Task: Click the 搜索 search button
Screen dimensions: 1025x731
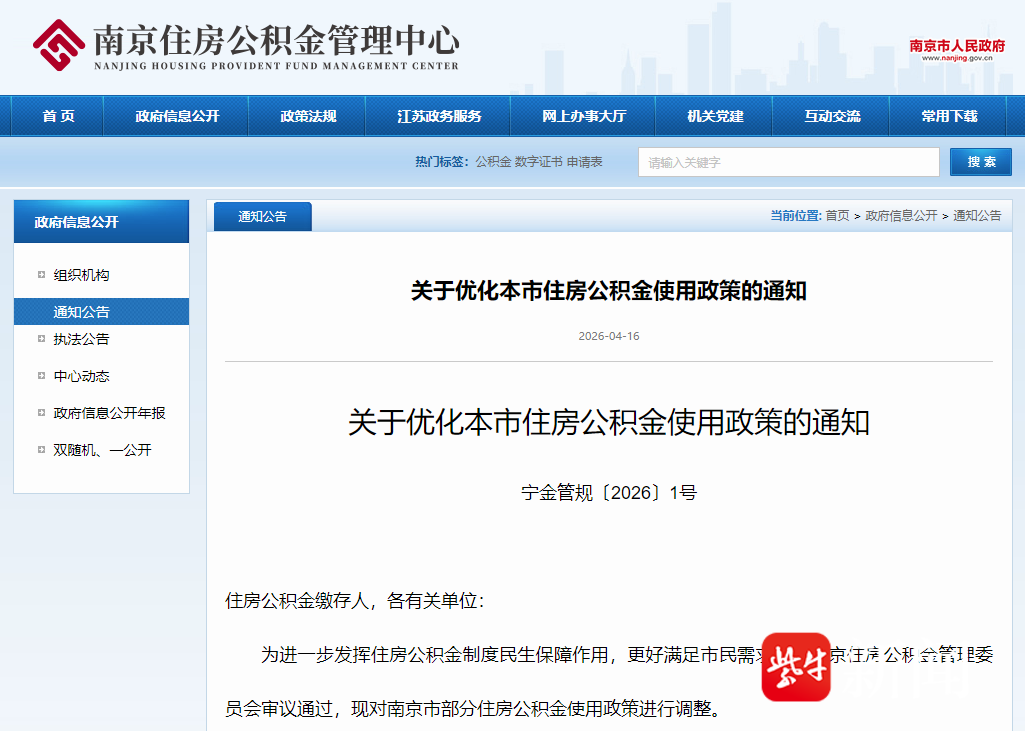Action: click(x=980, y=162)
